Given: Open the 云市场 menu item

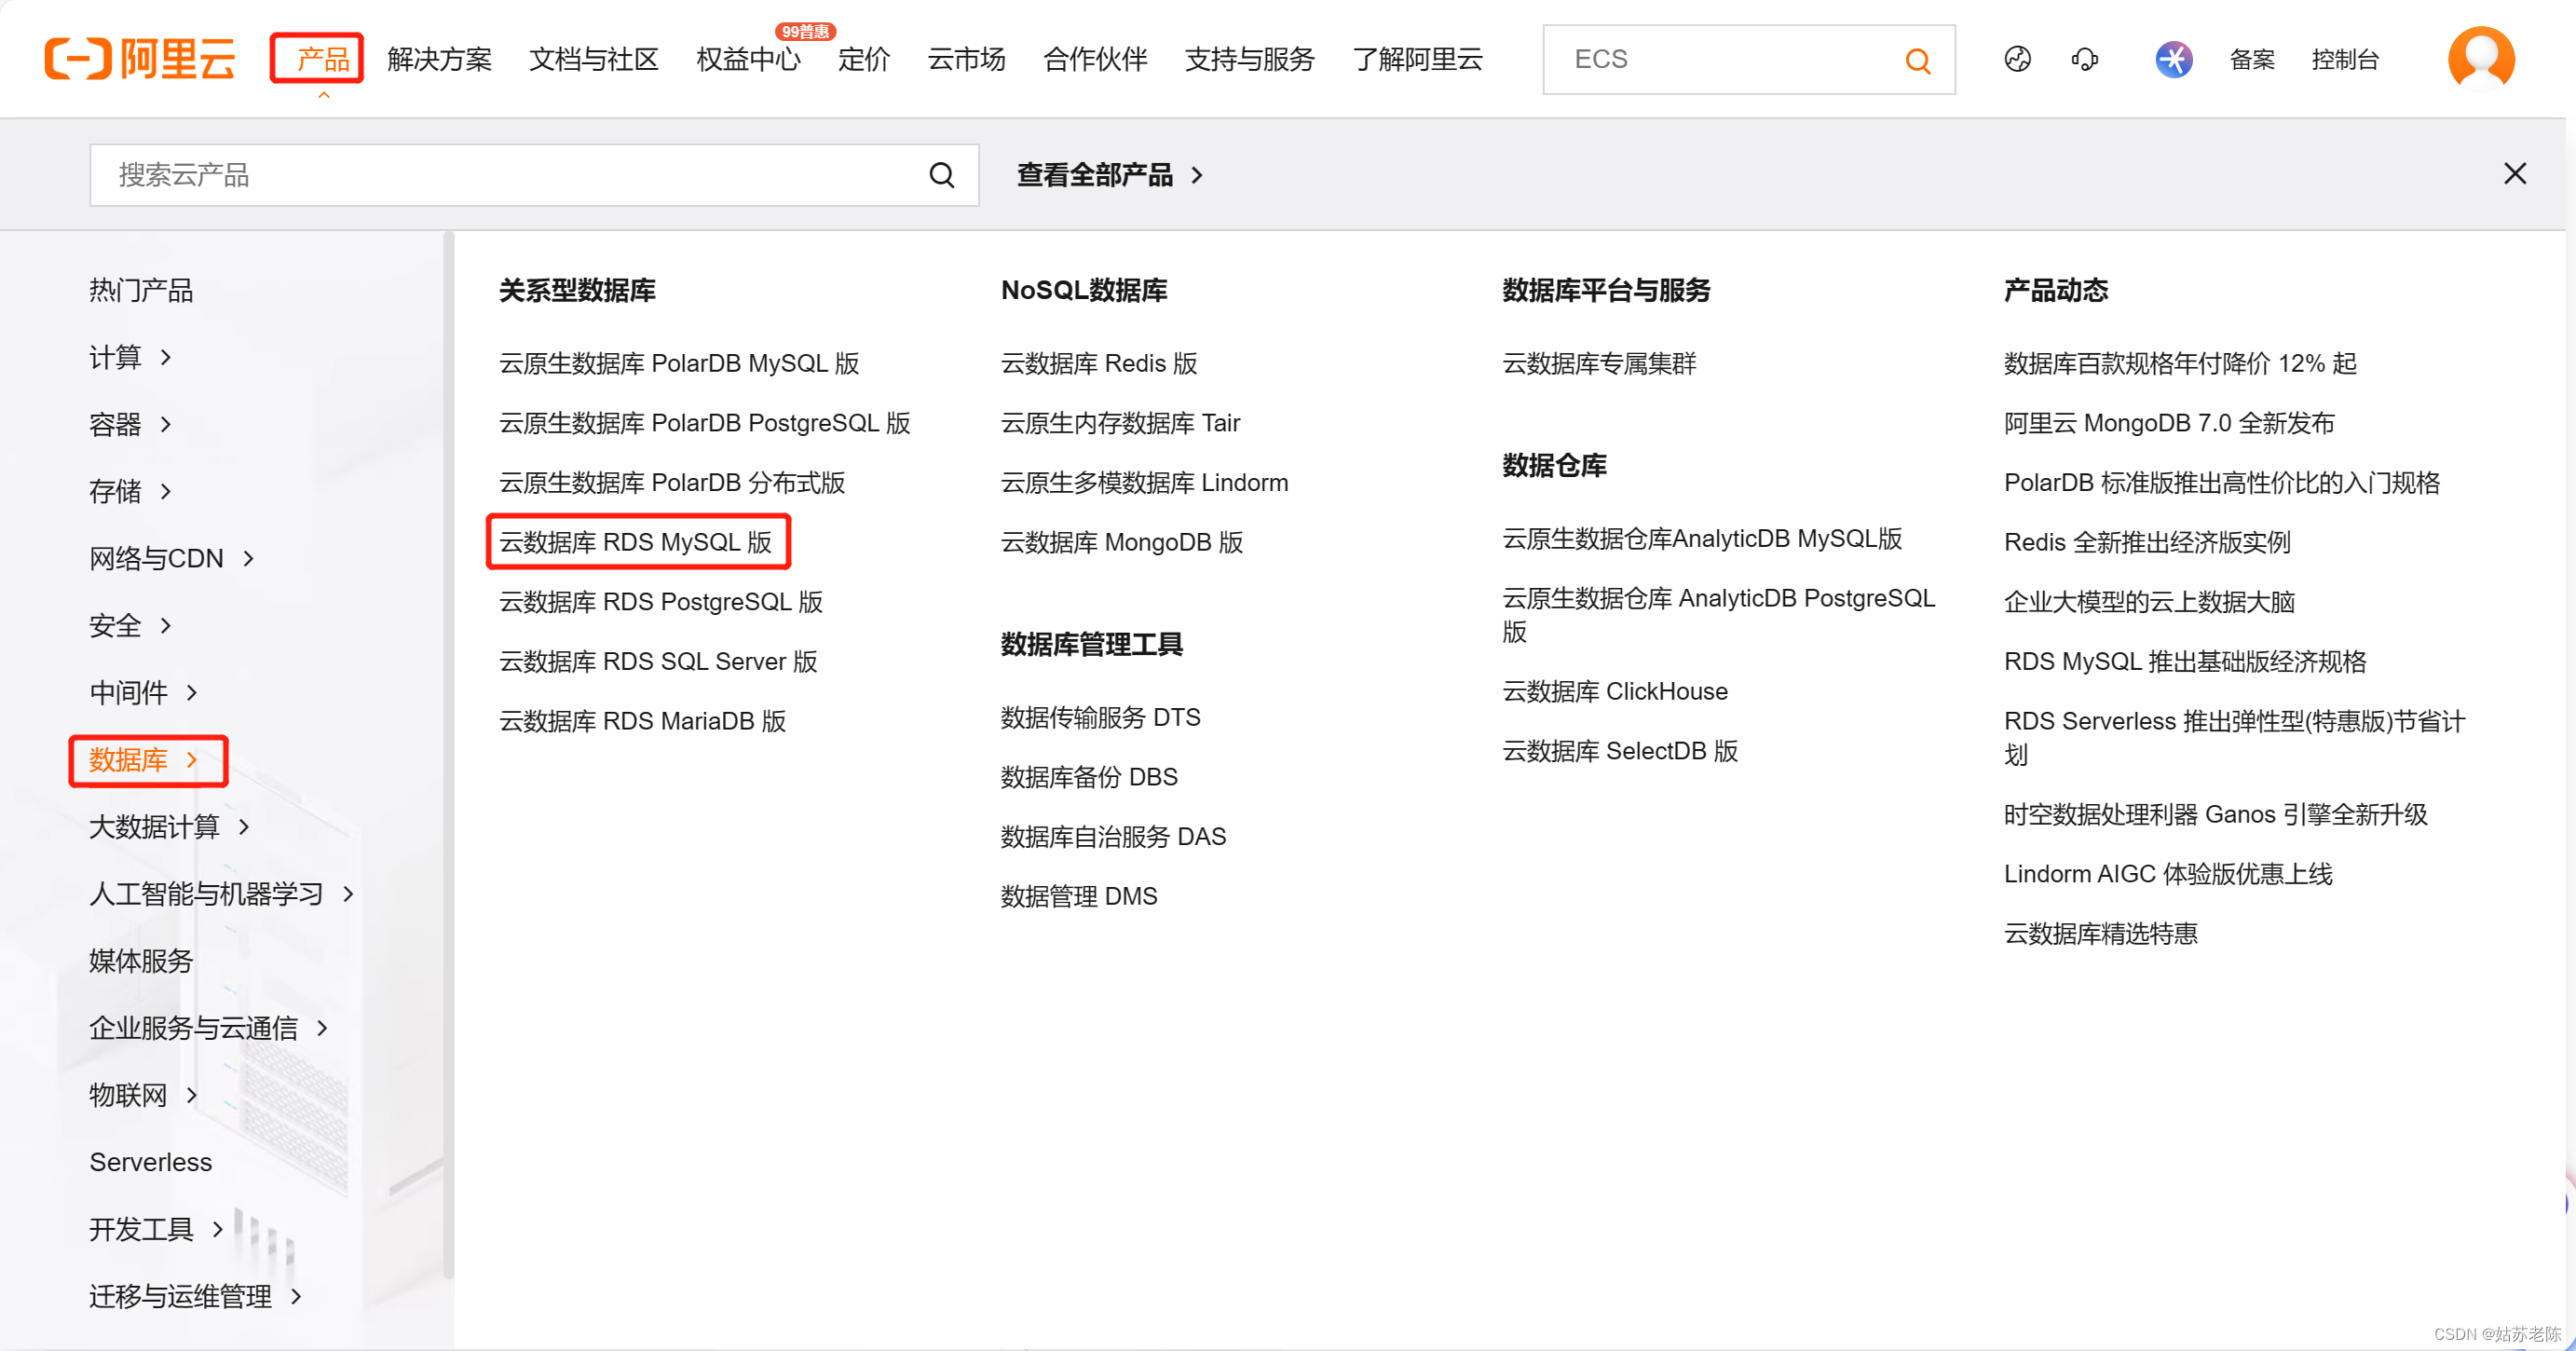Looking at the screenshot, I should pyautogui.click(x=966, y=59).
